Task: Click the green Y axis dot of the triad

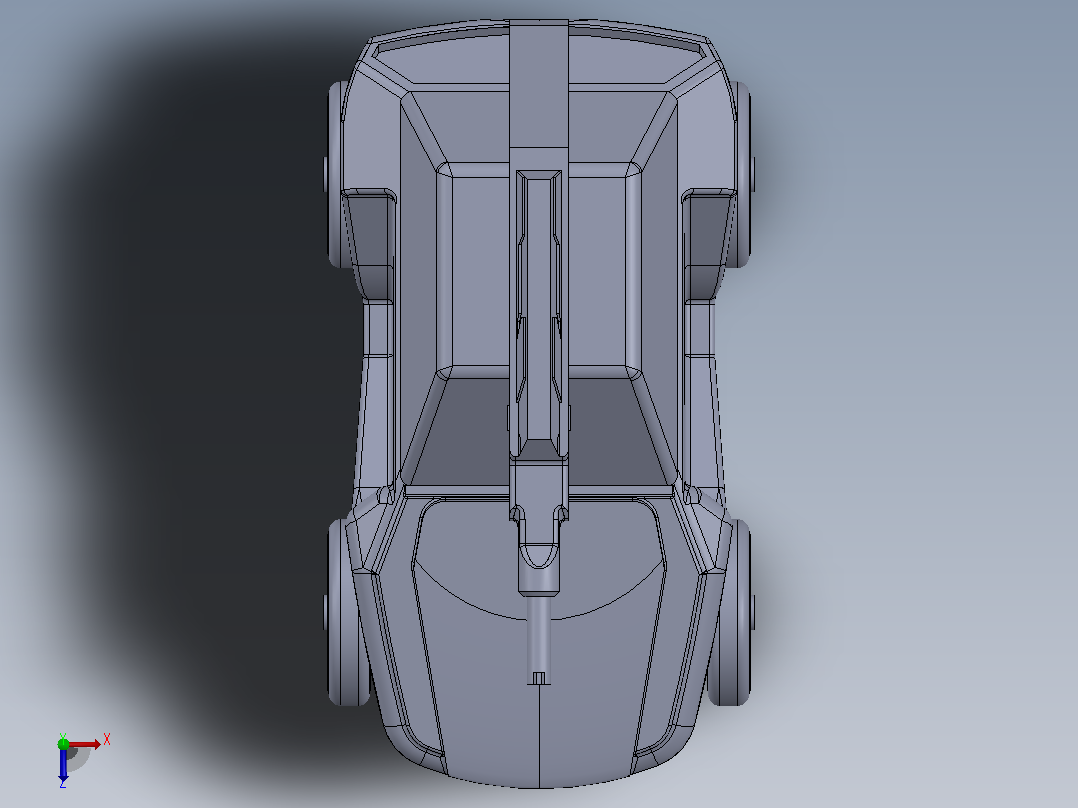Action: pos(63,743)
